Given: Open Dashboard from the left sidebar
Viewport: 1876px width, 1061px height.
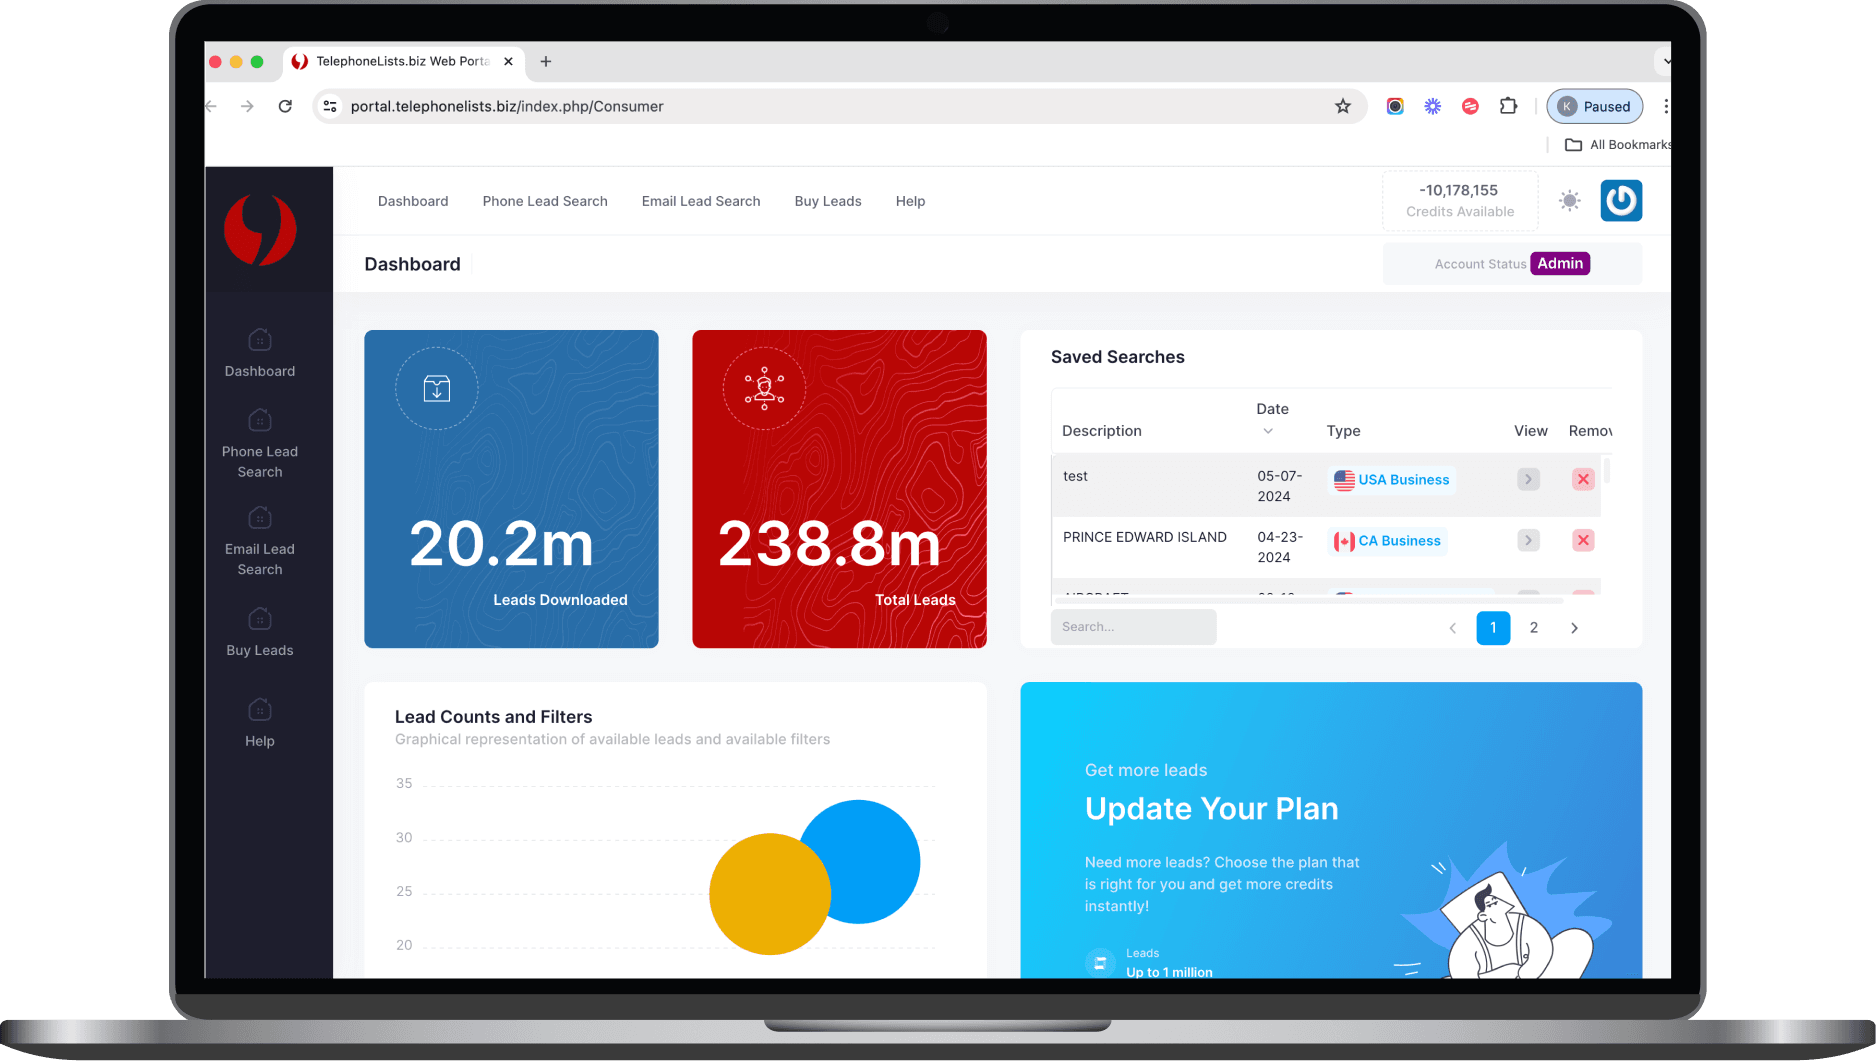Looking at the screenshot, I should (260, 354).
